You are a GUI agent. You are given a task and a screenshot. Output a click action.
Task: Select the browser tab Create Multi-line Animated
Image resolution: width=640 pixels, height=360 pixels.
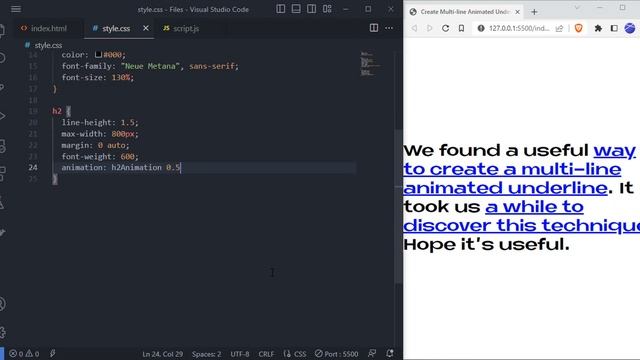click(x=464, y=12)
